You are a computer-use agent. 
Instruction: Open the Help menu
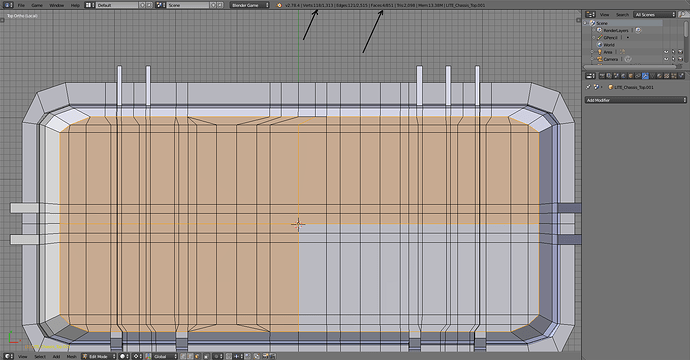coord(75,5)
